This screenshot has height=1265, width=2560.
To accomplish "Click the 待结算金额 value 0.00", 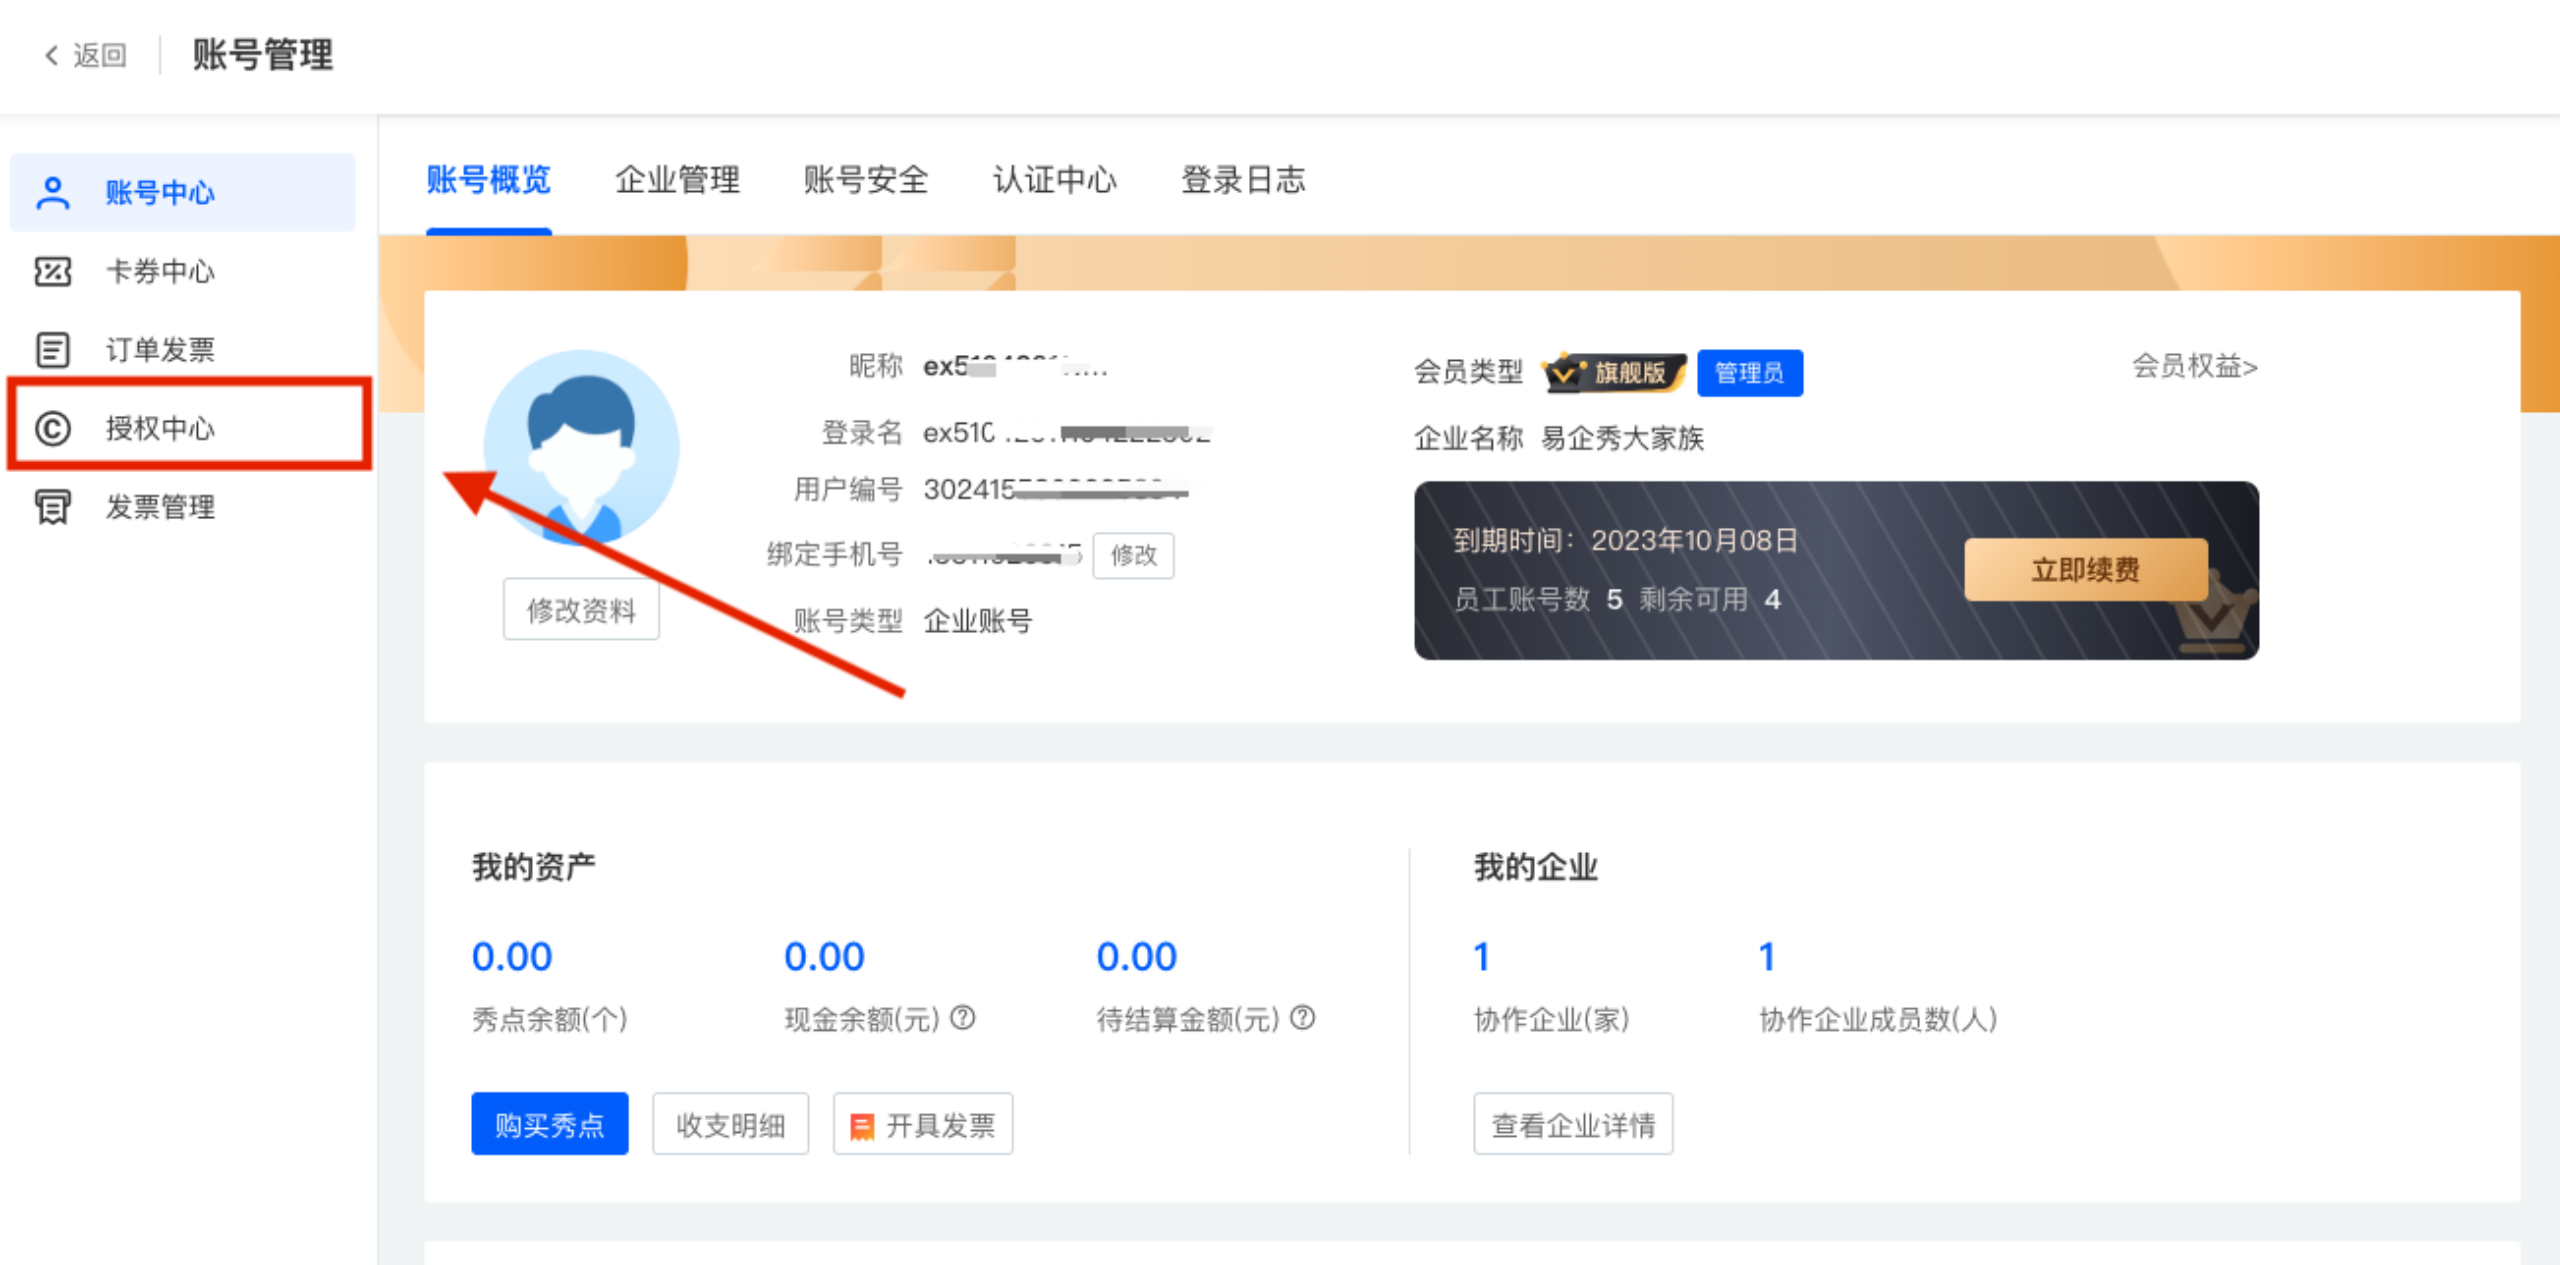I will click(x=1137, y=957).
